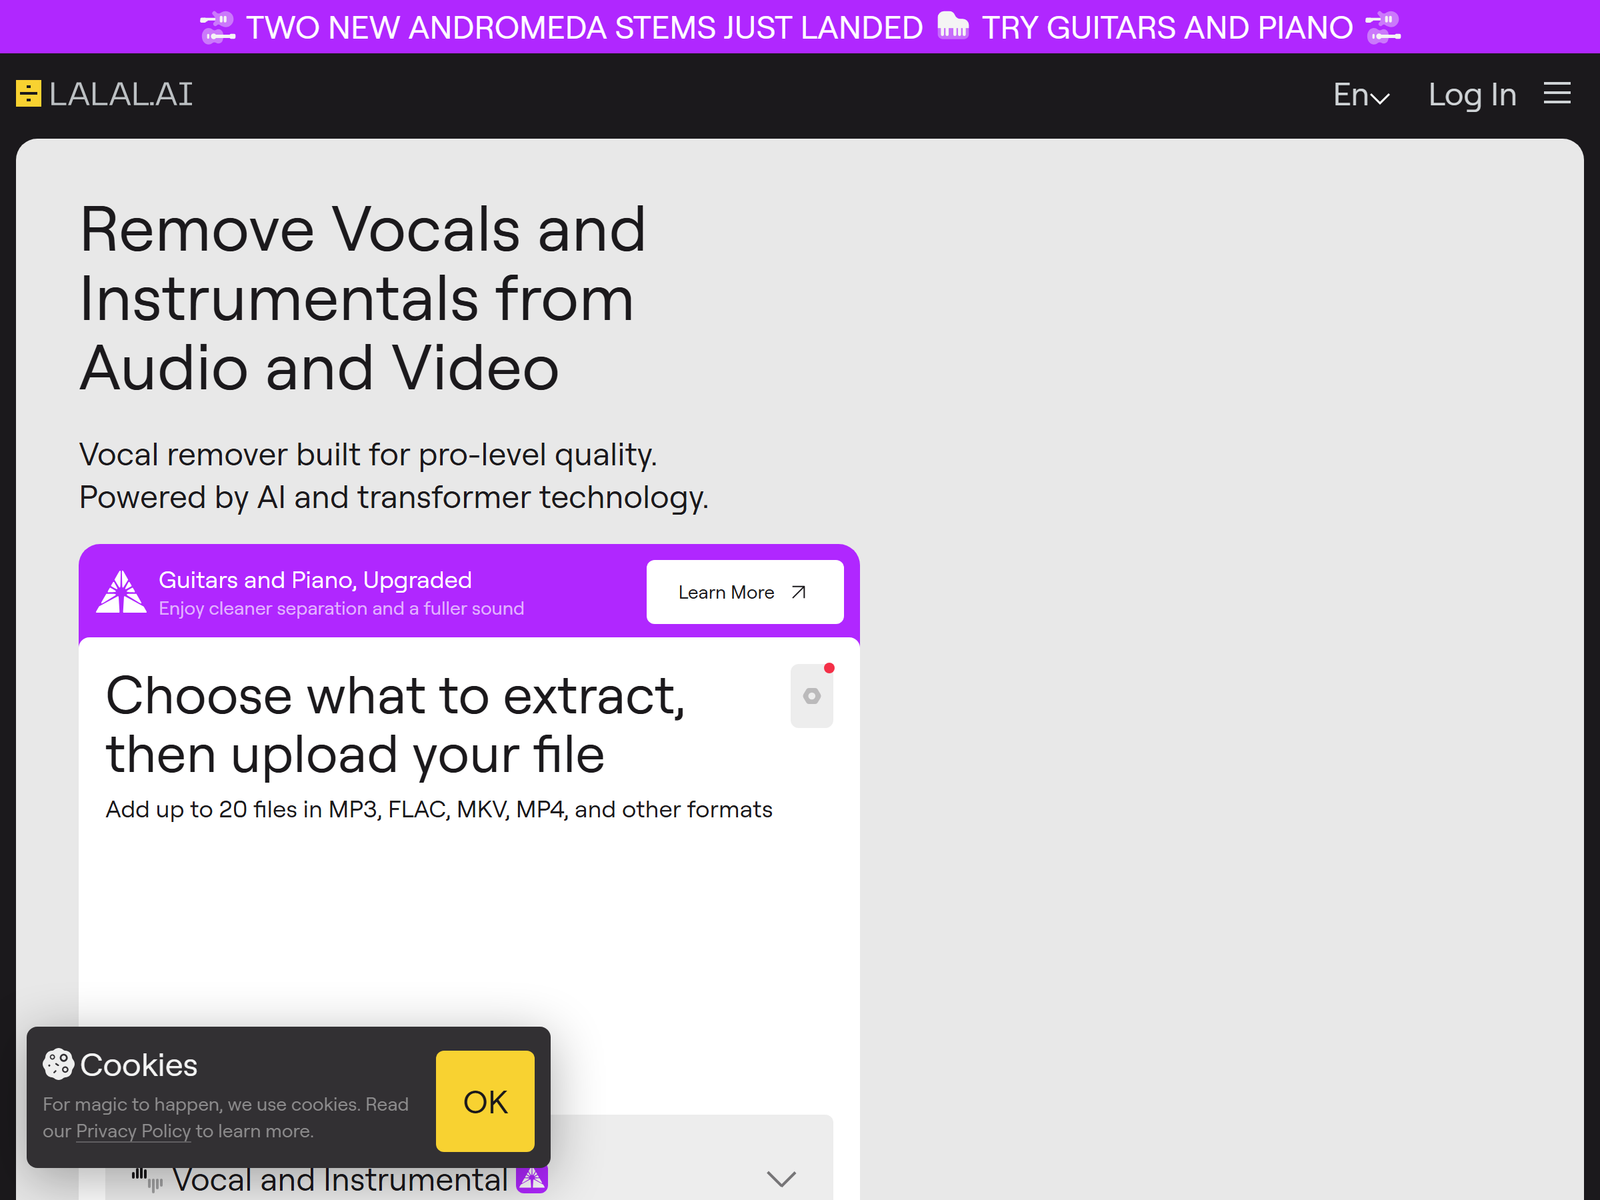Click the Andromeda stems announcement banner
Viewport: 1600px width, 1200px height.
[x=800, y=27]
